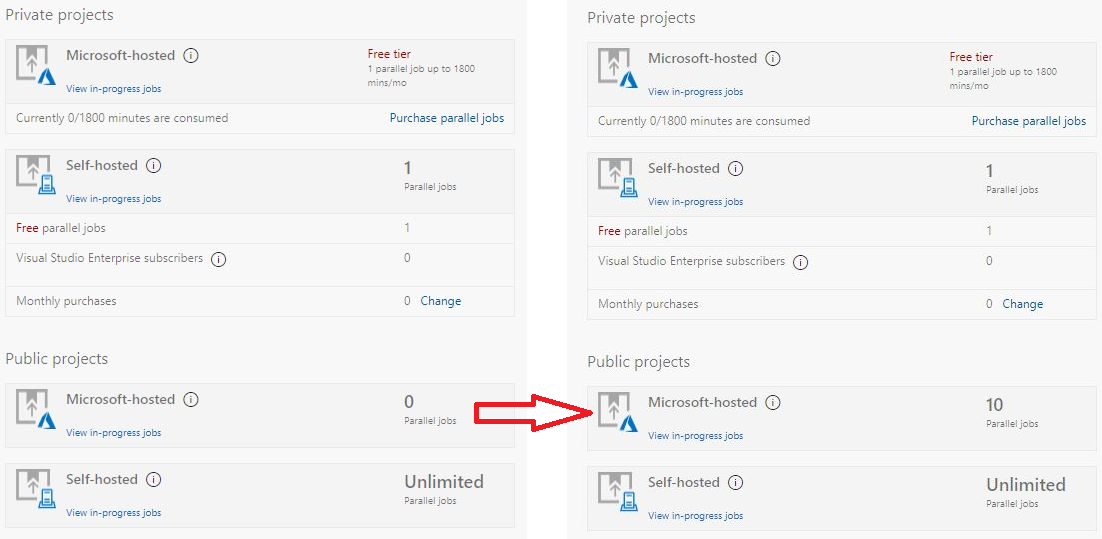
Task: View in-progress jobs for Microsoft-hosted 0 jobs row
Action: [113, 433]
